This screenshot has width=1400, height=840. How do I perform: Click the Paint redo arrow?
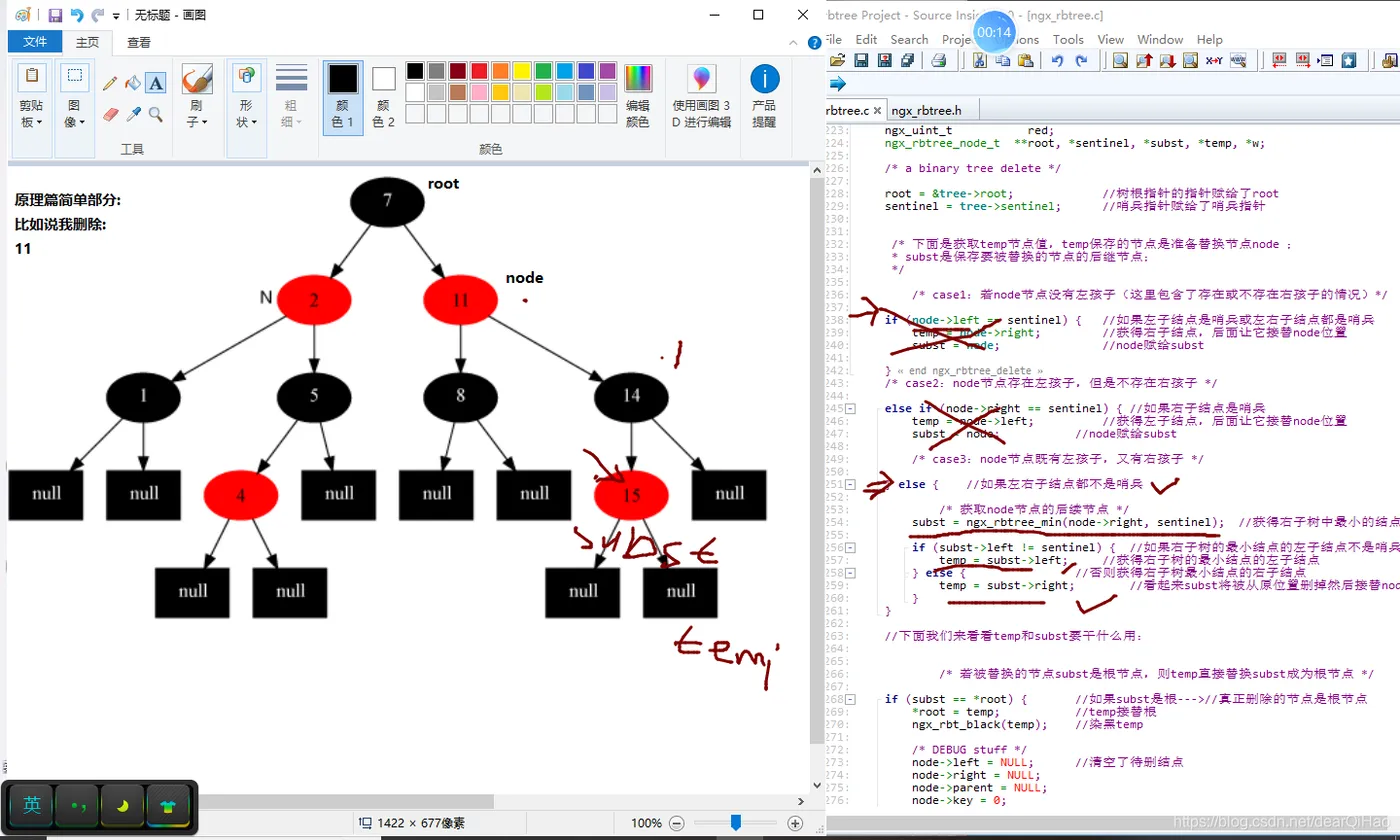tap(97, 15)
